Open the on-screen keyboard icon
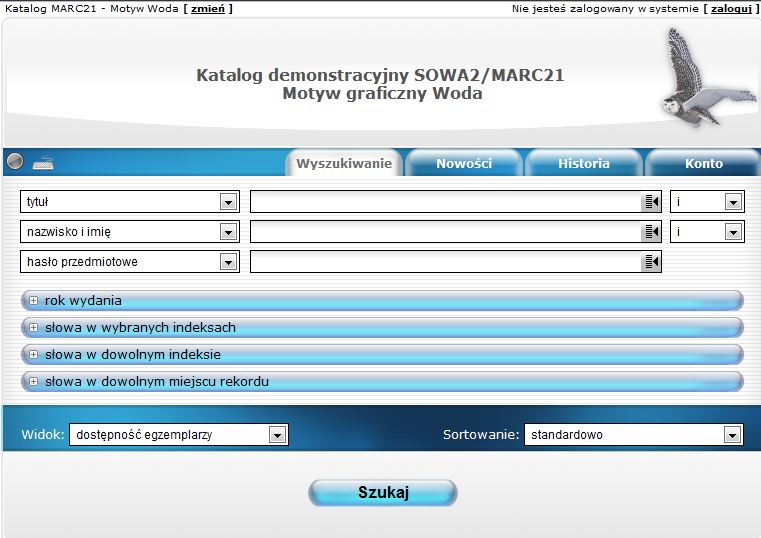 pos(43,163)
